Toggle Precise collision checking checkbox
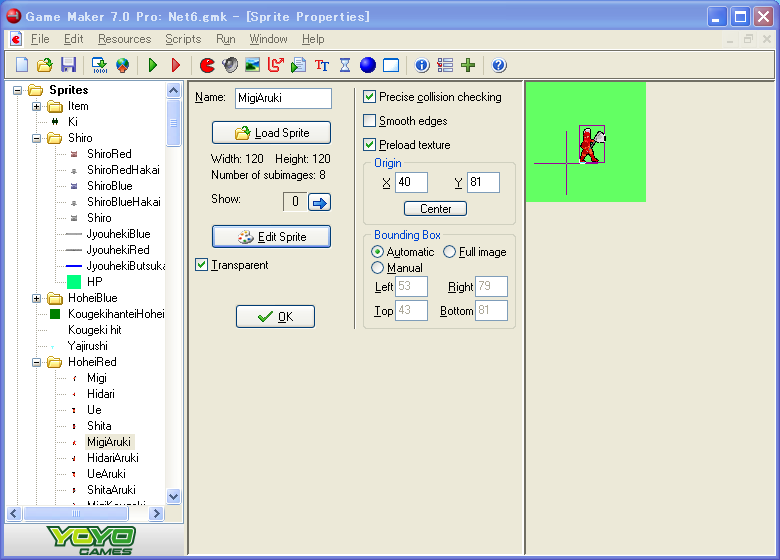The height and width of the screenshot is (560, 780). pyautogui.click(x=369, y=97)
